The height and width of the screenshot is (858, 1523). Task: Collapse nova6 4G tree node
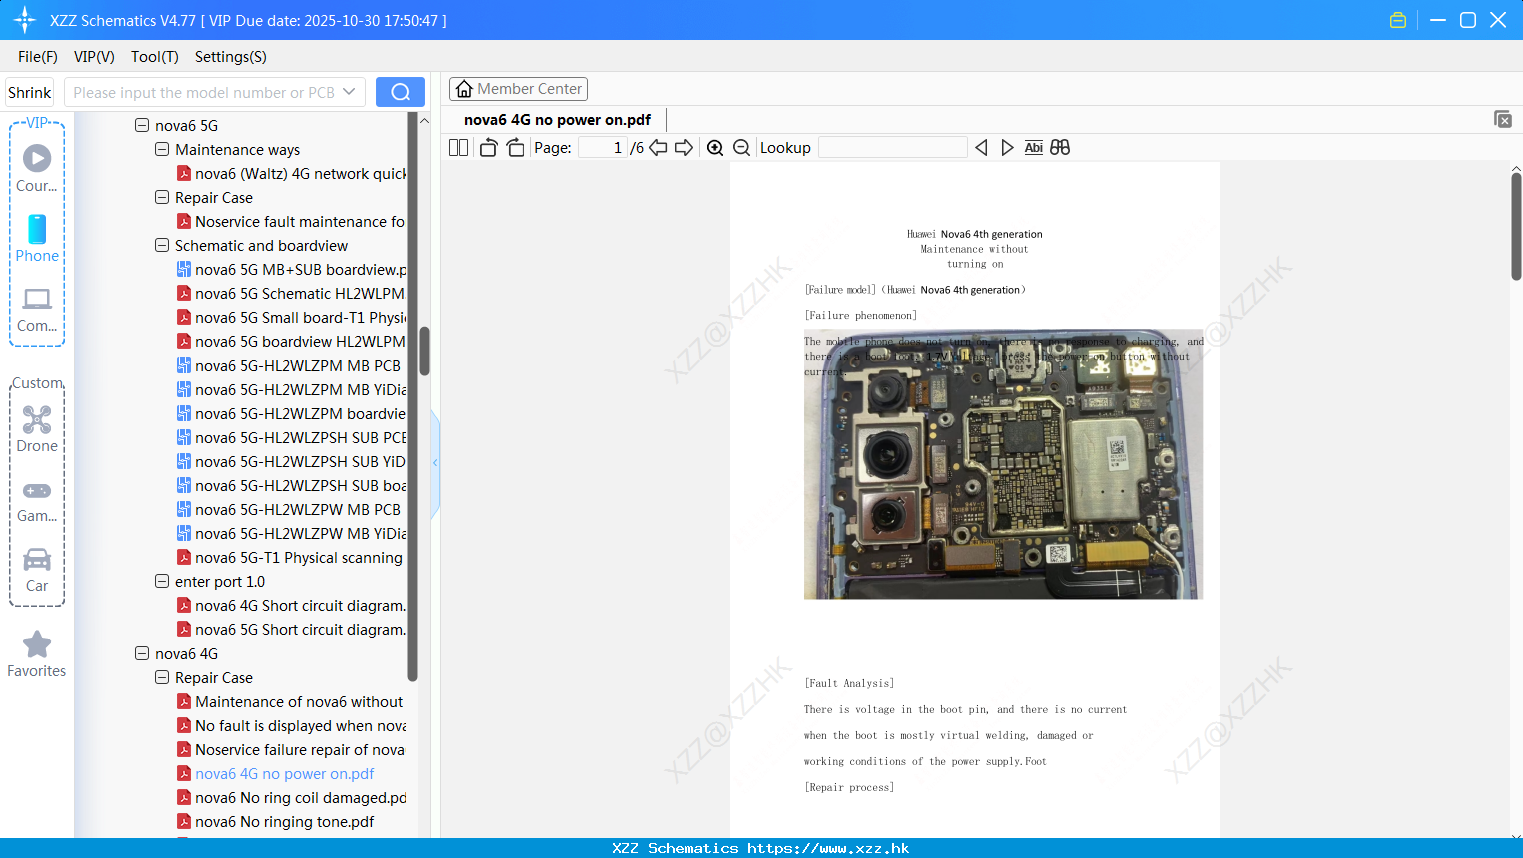click(142, 653)
